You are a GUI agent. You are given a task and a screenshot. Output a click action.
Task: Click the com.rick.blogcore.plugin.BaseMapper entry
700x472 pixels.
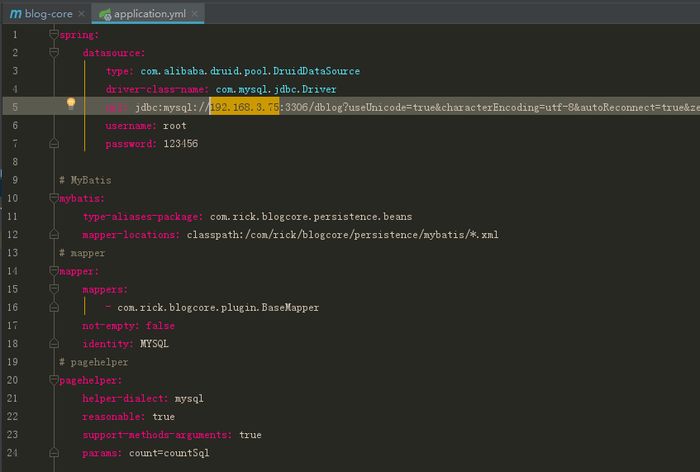coord(218,307)
